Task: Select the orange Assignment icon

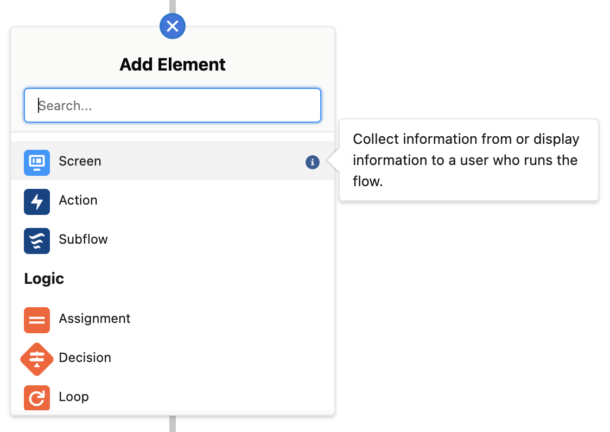Action: point(37,319)
